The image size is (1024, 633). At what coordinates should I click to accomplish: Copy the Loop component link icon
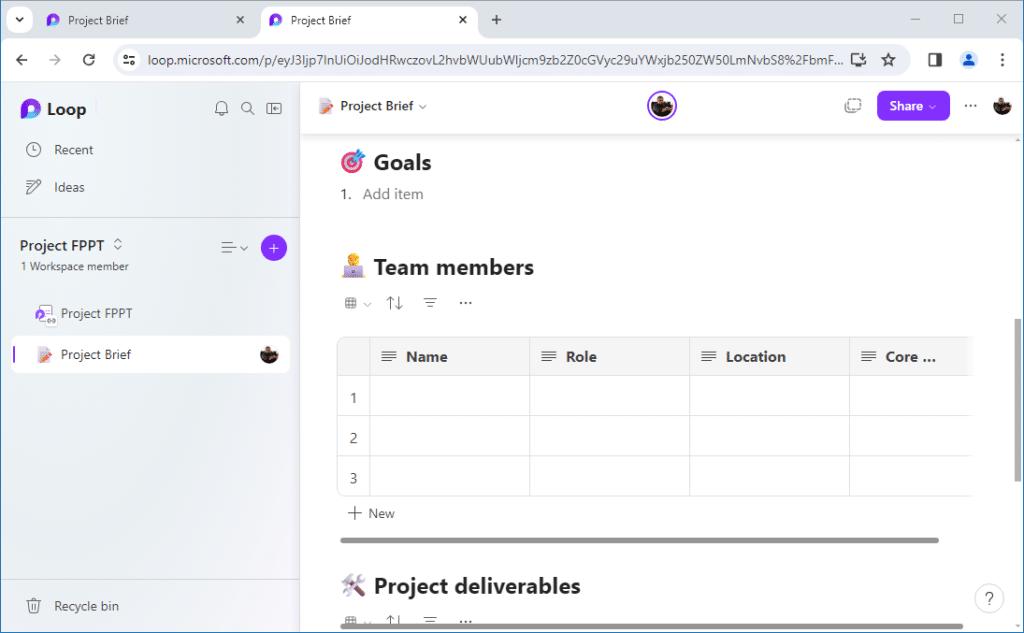(852, 105)
